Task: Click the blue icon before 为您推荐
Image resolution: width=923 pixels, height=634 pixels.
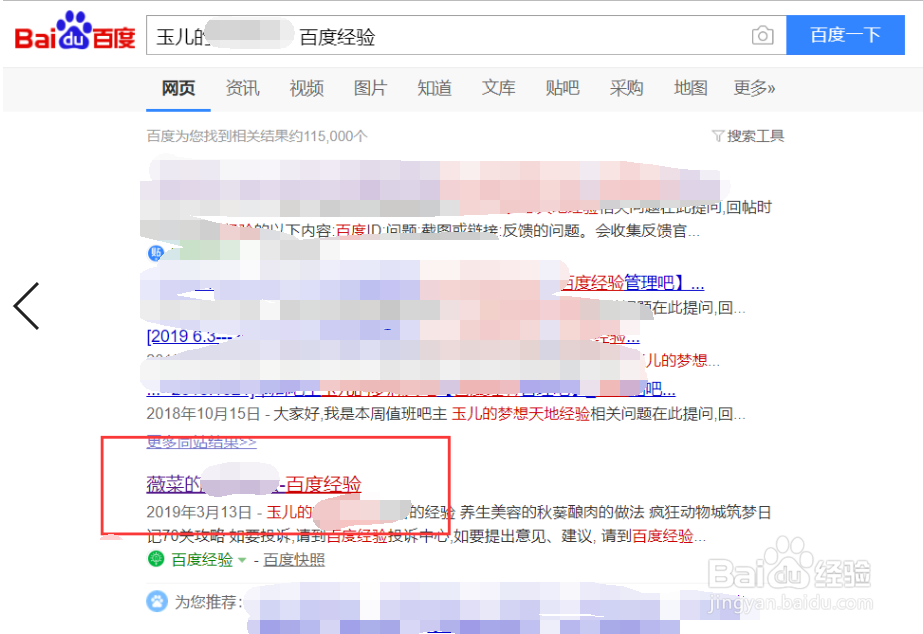Action: tap(155, 601)
